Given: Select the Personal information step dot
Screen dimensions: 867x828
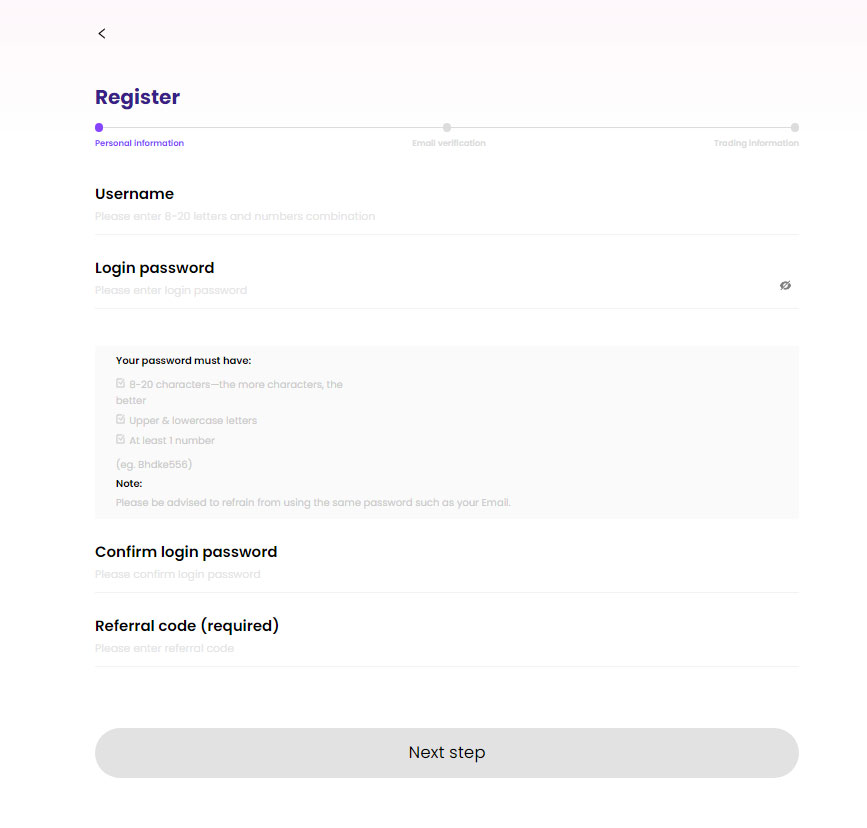Looking at the screenshot, I should click(x=99, y=128).
